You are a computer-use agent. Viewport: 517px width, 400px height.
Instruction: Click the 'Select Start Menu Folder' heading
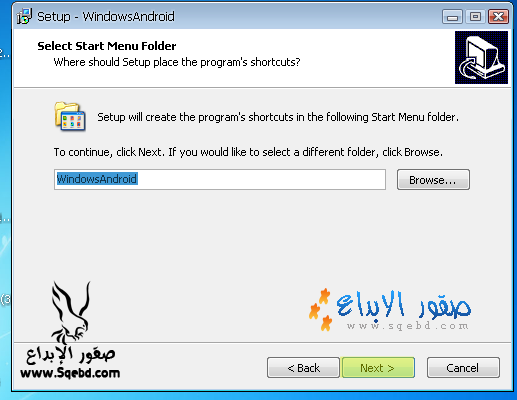coord(107,46)
